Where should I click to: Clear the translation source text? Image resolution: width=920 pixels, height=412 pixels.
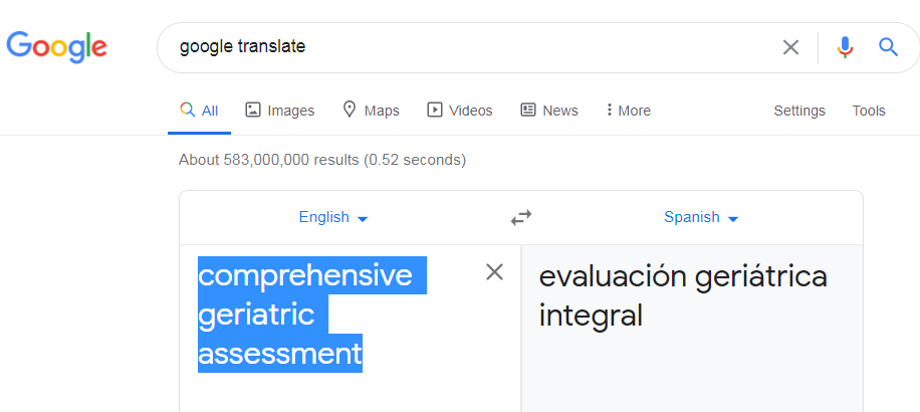pyautogui.click(x=494, y=272)
